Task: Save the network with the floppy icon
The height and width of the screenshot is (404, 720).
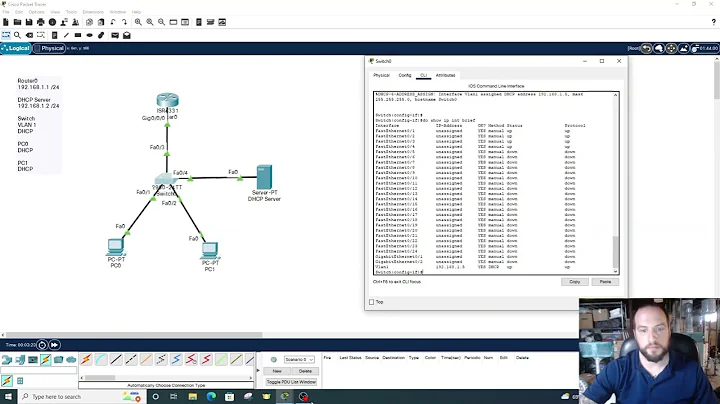Action: tap(29, 22)
